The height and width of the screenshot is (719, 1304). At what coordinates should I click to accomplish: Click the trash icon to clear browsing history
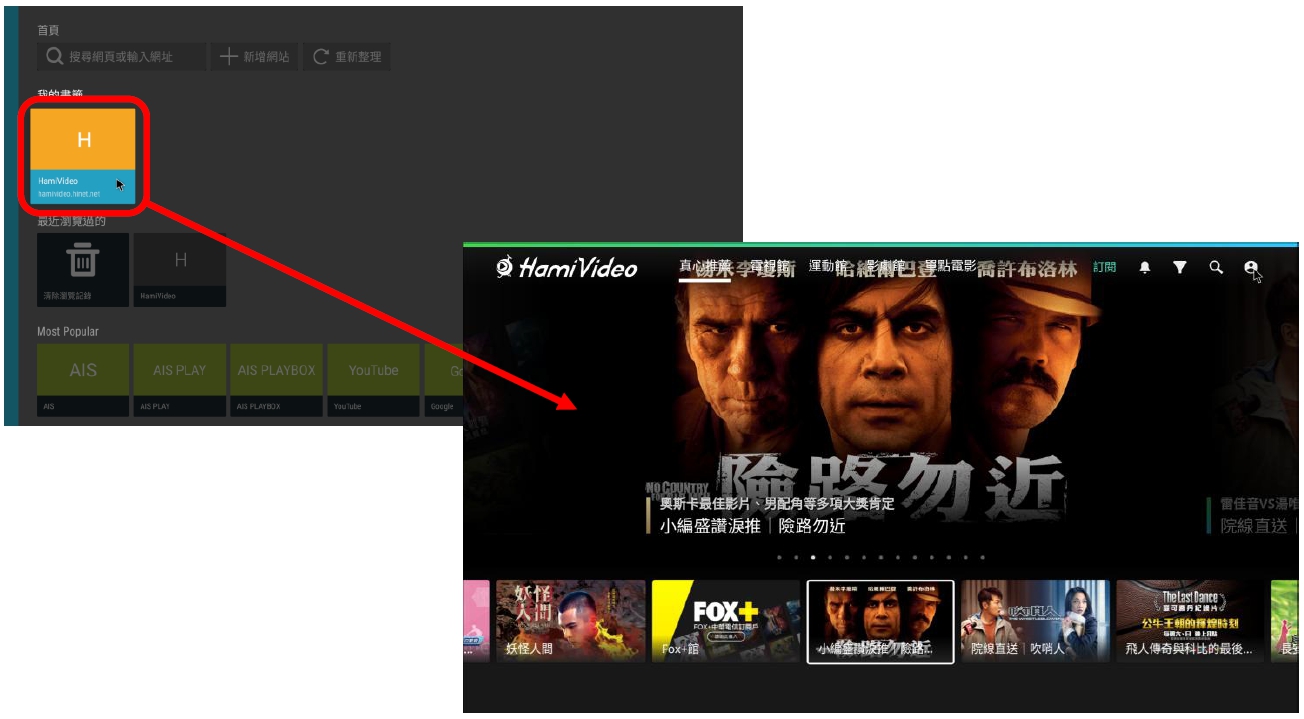[82, 261]
